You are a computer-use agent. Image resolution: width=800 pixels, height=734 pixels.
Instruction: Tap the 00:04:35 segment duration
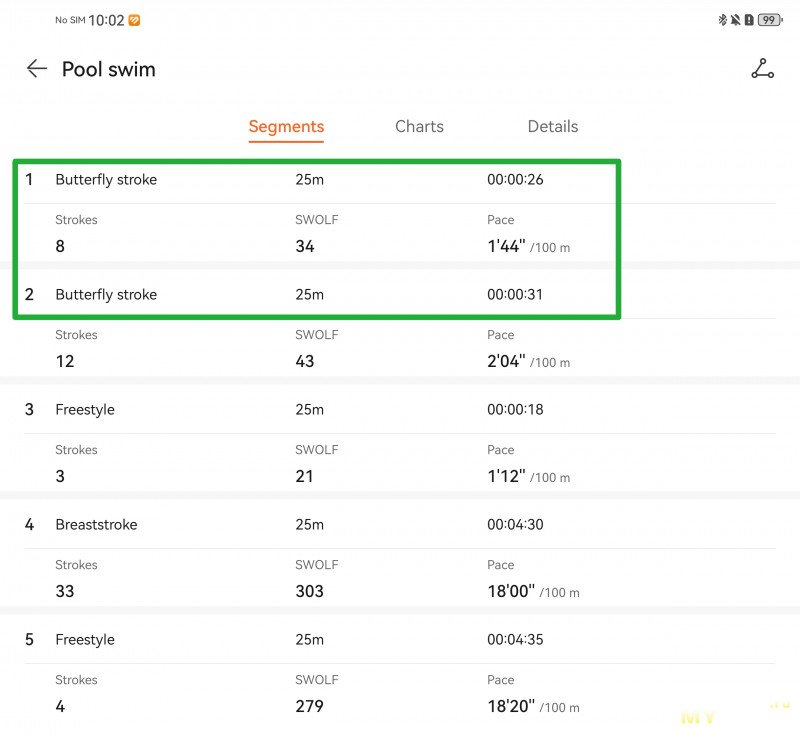[x=515, y=640]
